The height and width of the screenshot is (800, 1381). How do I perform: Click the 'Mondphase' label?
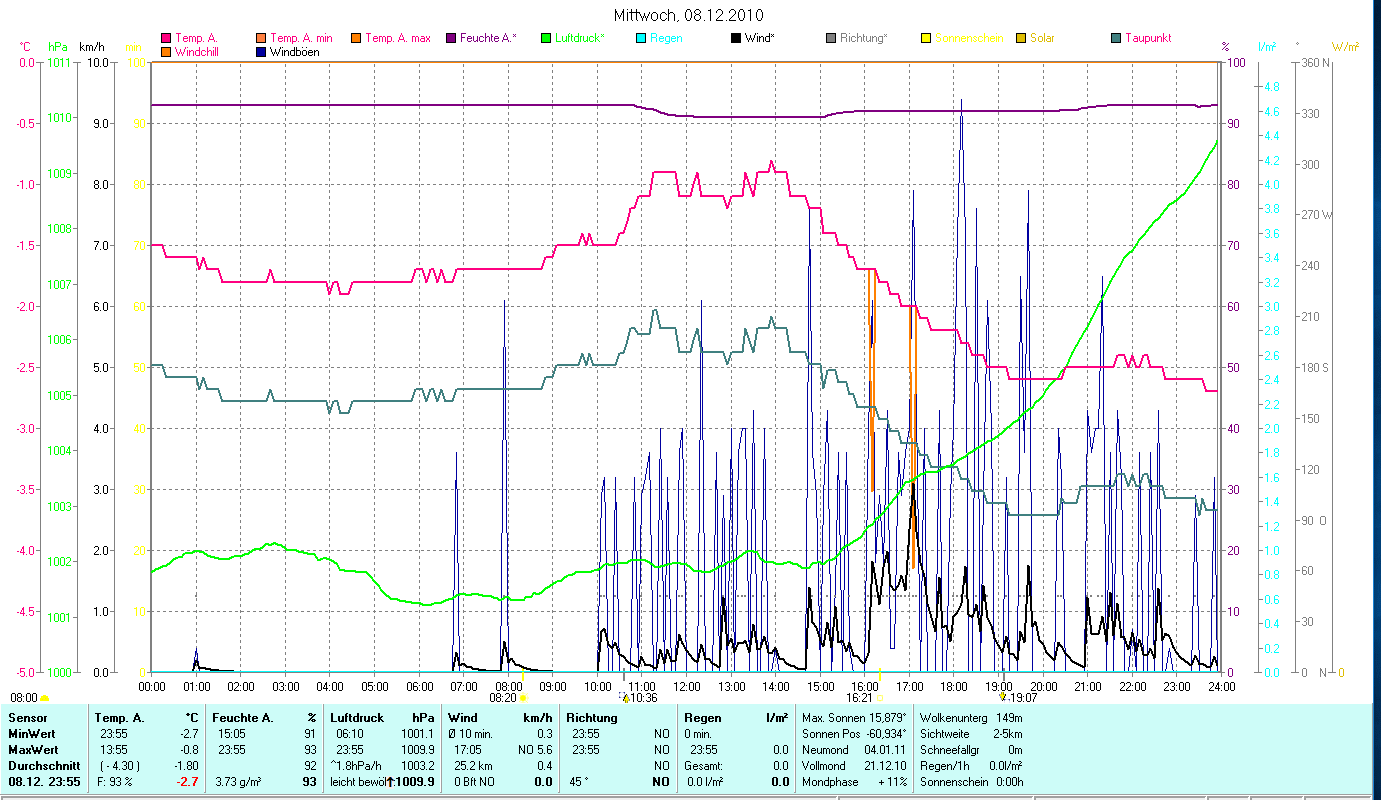point(829,782)
